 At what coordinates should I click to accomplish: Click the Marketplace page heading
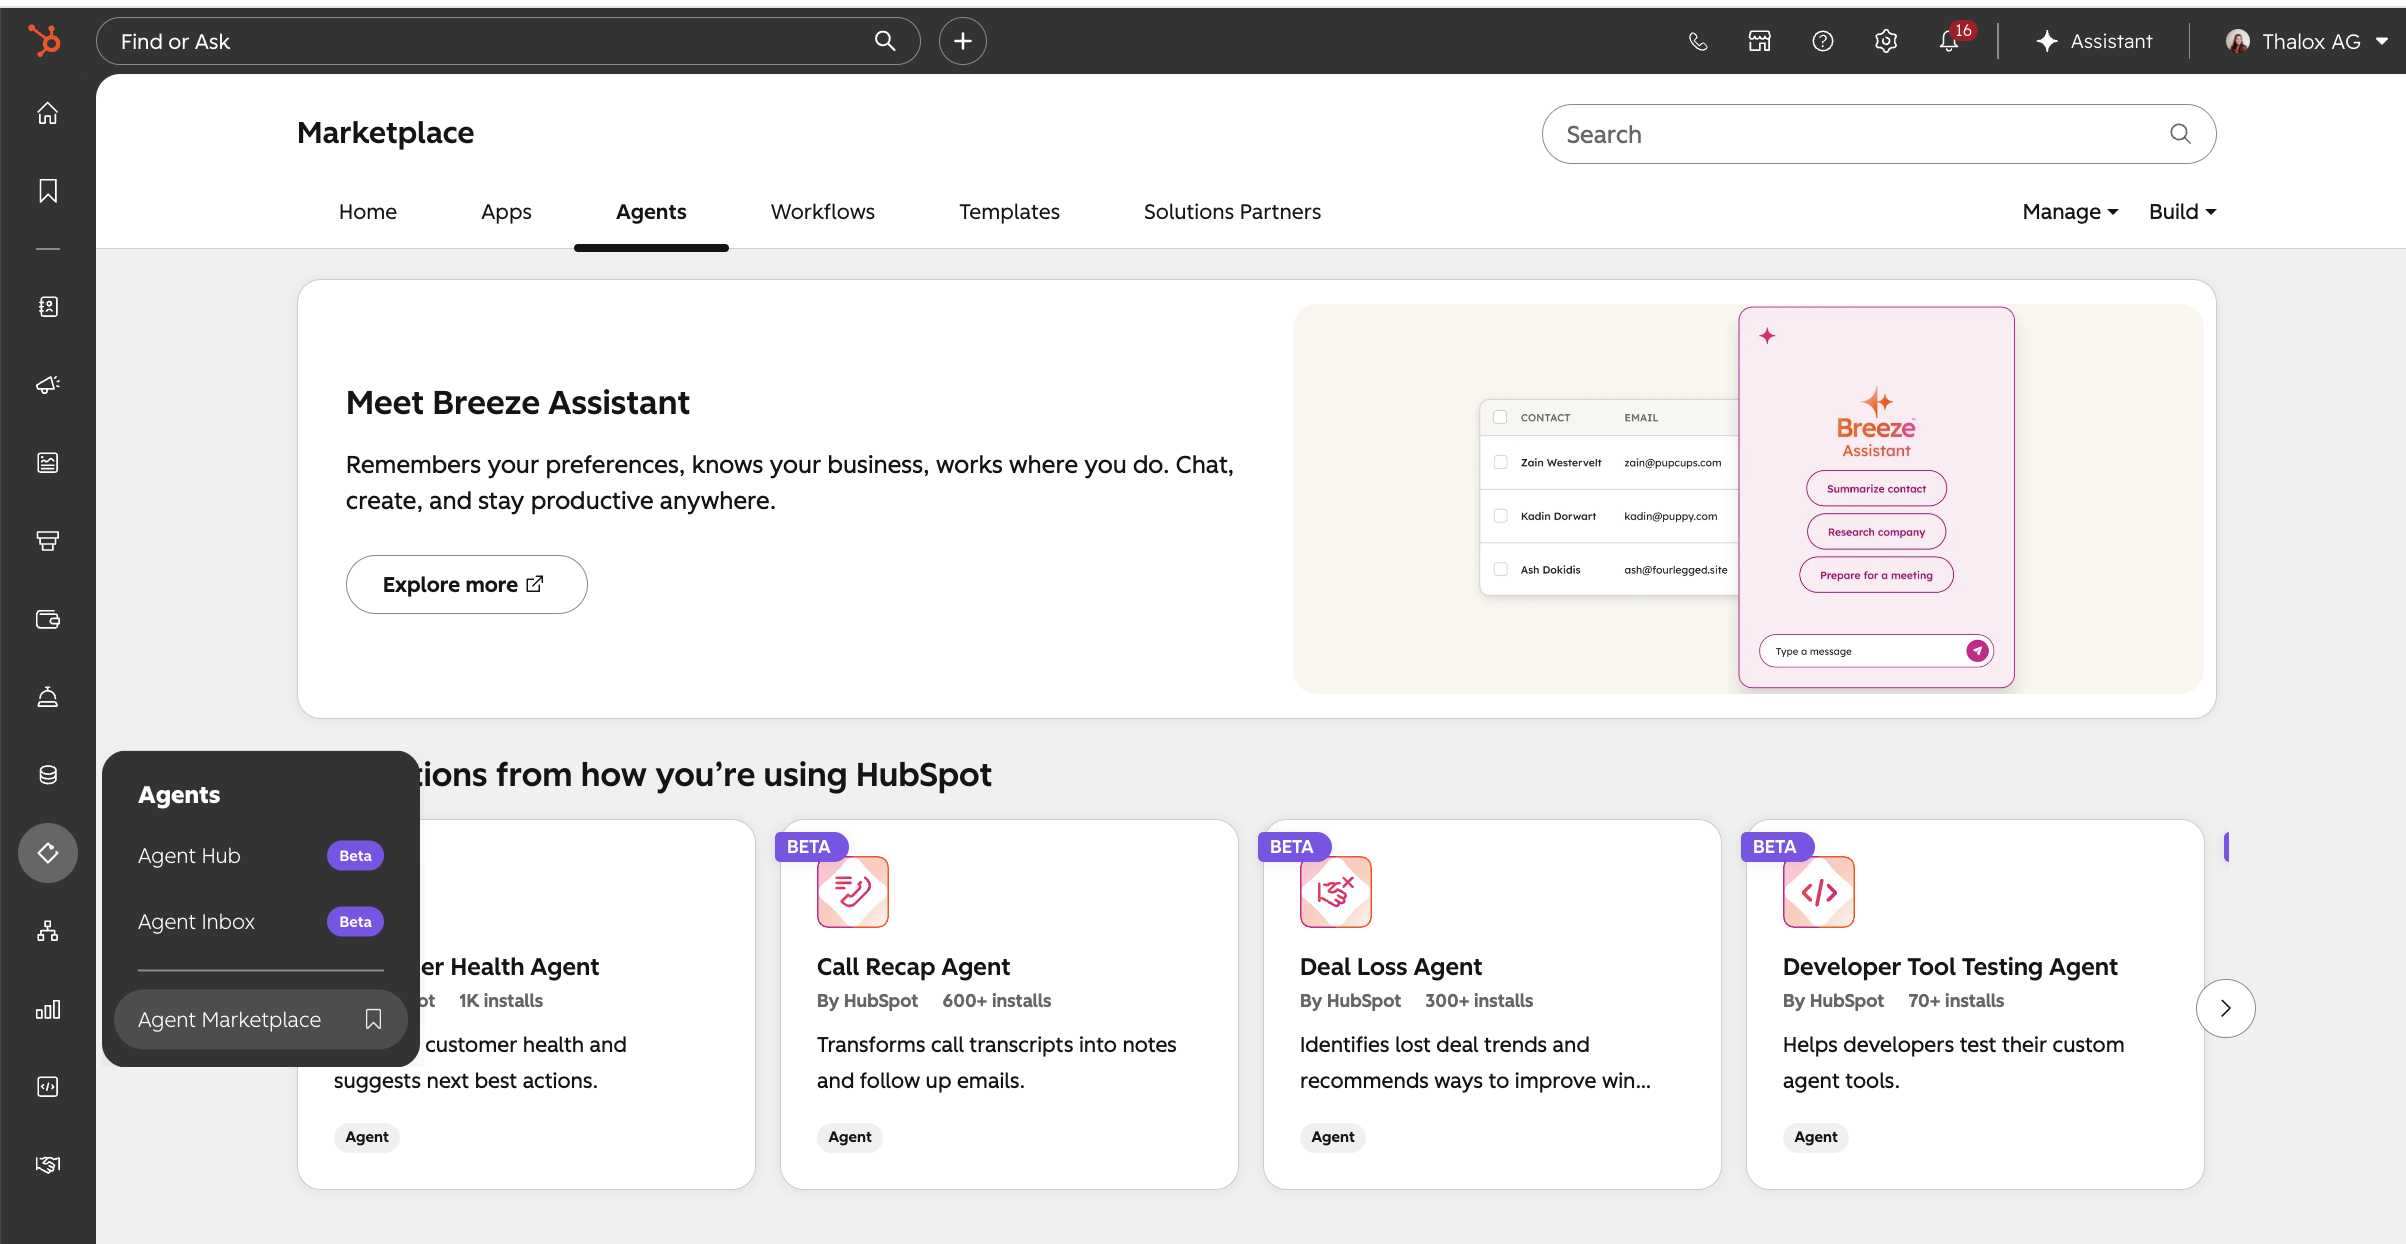click(x=386, y=133)
